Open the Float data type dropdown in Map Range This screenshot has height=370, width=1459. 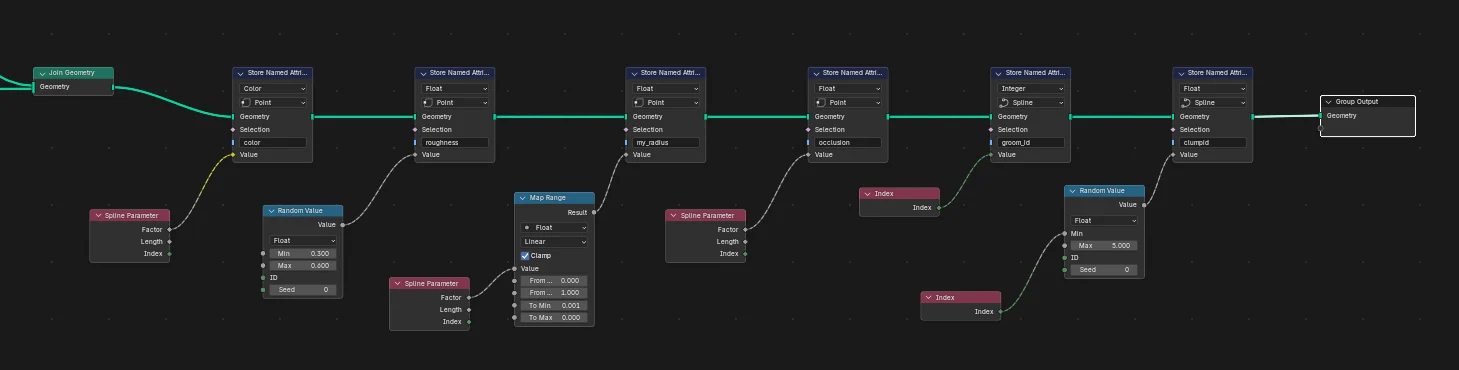pos(554,228)
